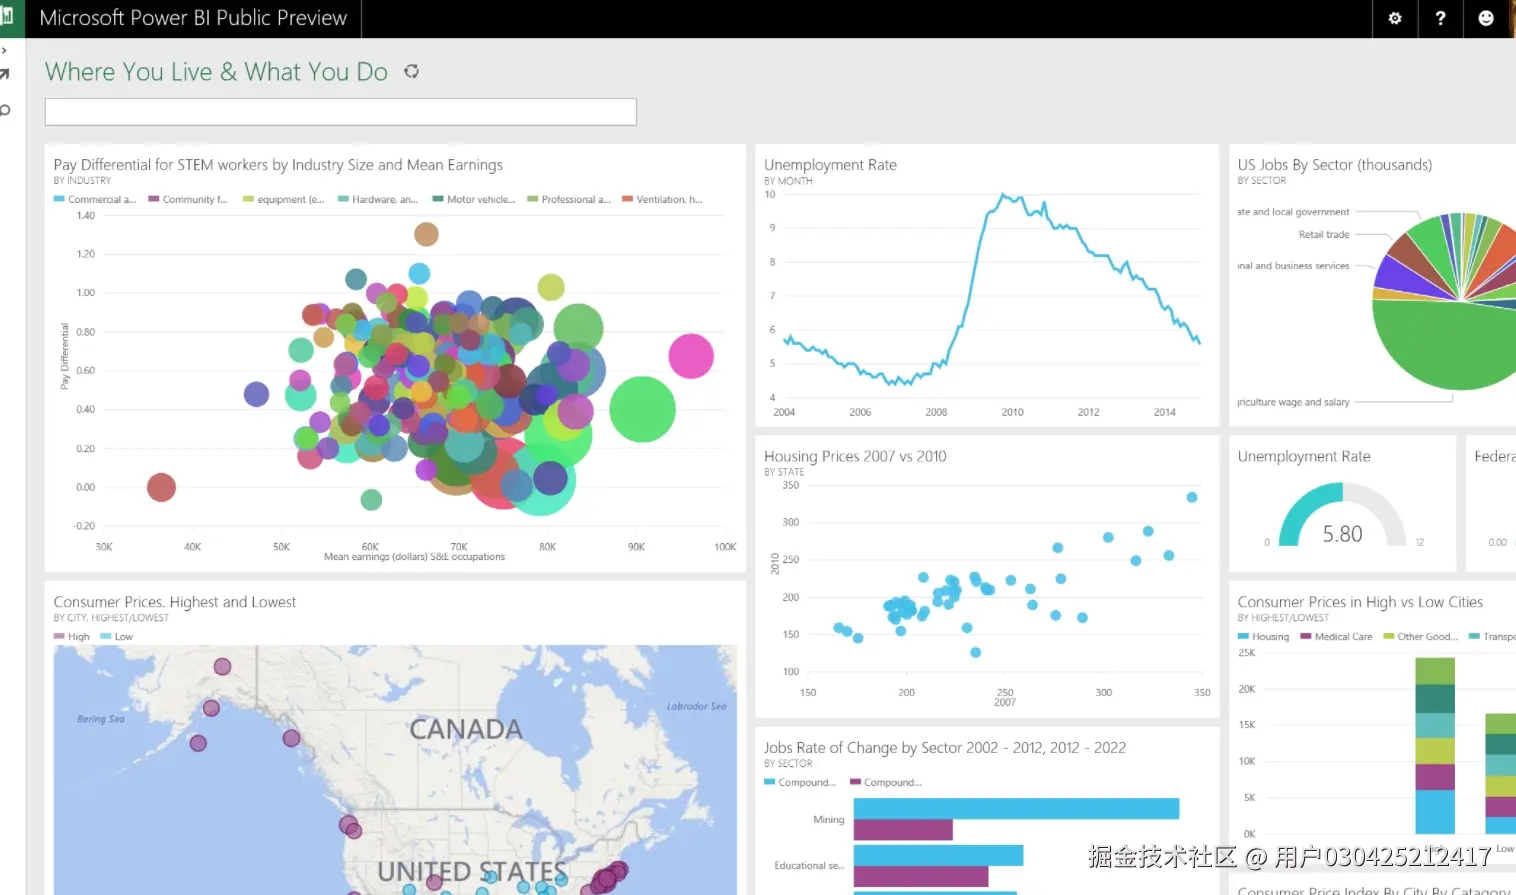Click the professional and business services pie label
The width and height of the screenshot is (1516, 895).
point(1293,266)
